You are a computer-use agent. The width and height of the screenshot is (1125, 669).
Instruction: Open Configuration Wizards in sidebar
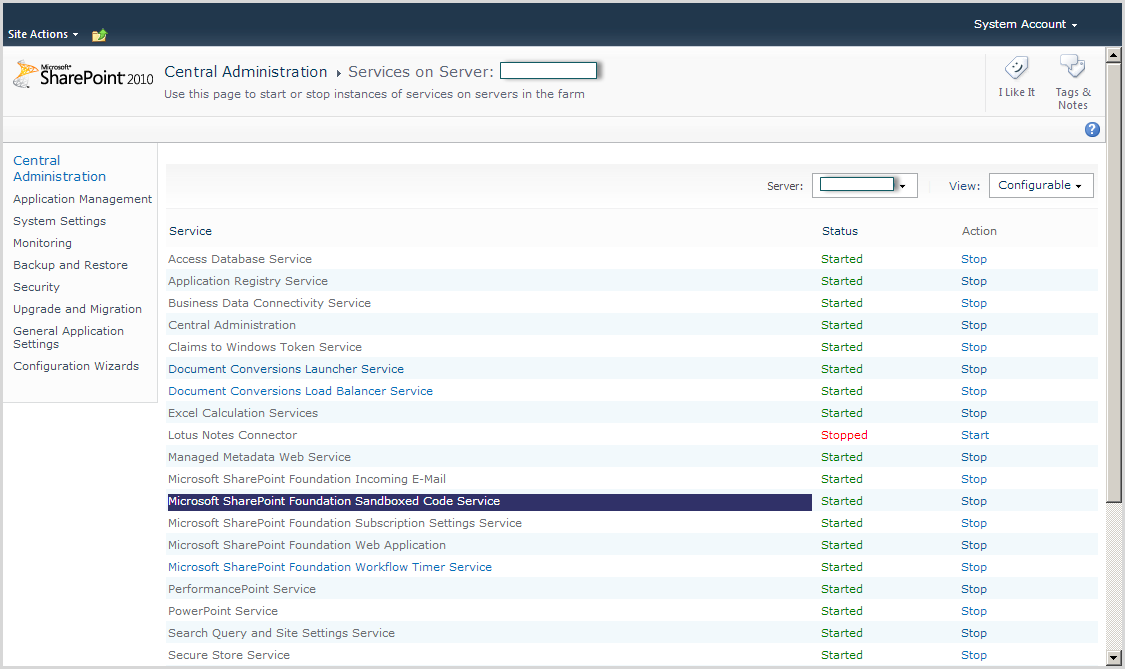click(76, 366)
